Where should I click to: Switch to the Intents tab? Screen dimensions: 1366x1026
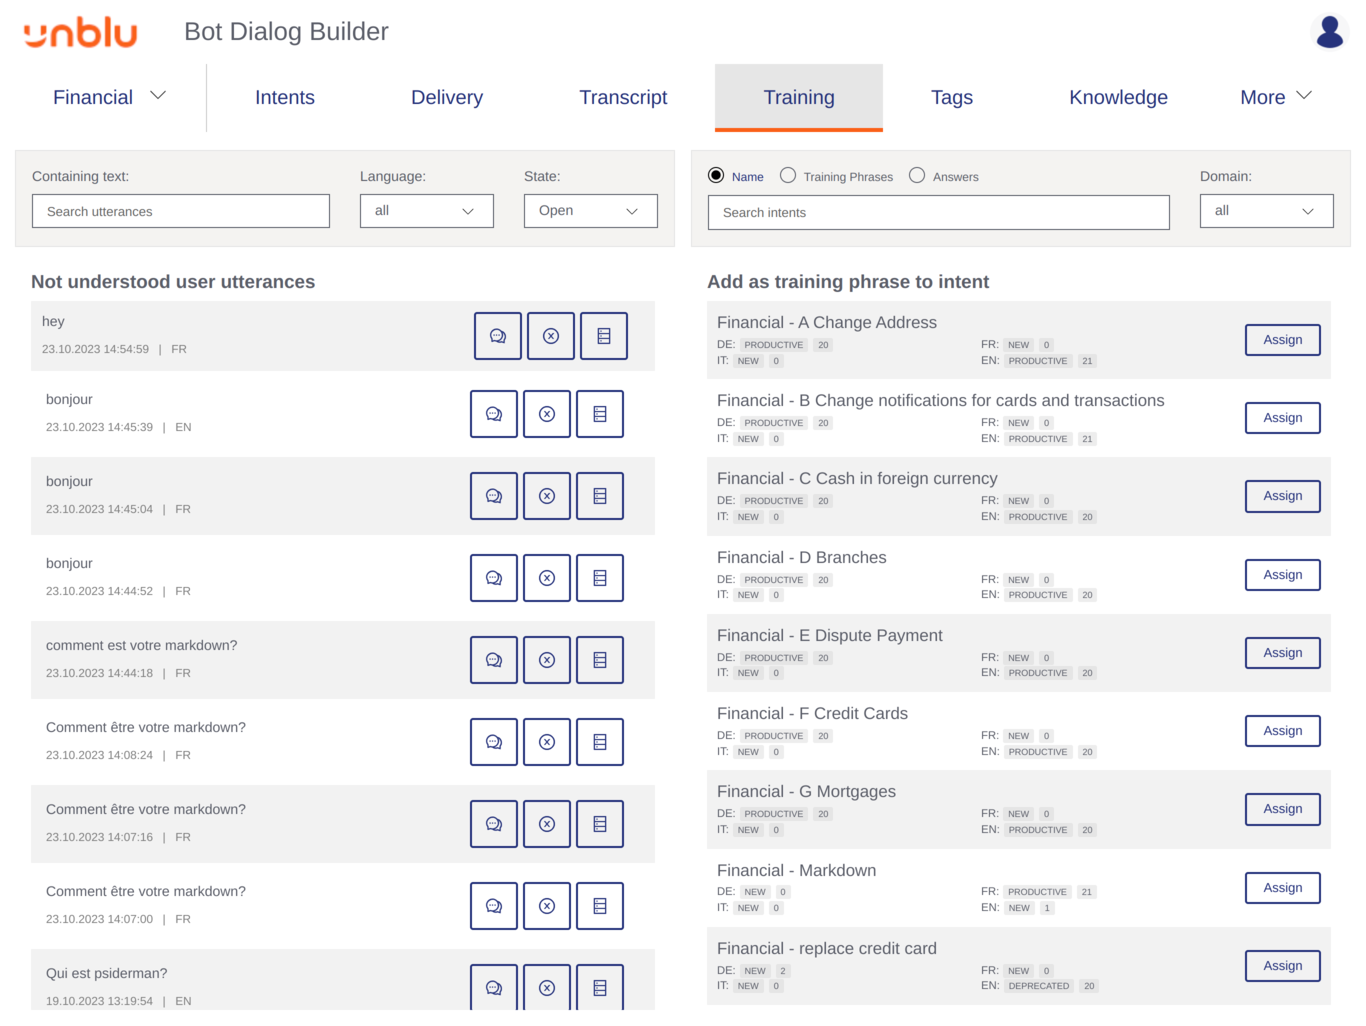pyautogui.click(x=285, y=97)
